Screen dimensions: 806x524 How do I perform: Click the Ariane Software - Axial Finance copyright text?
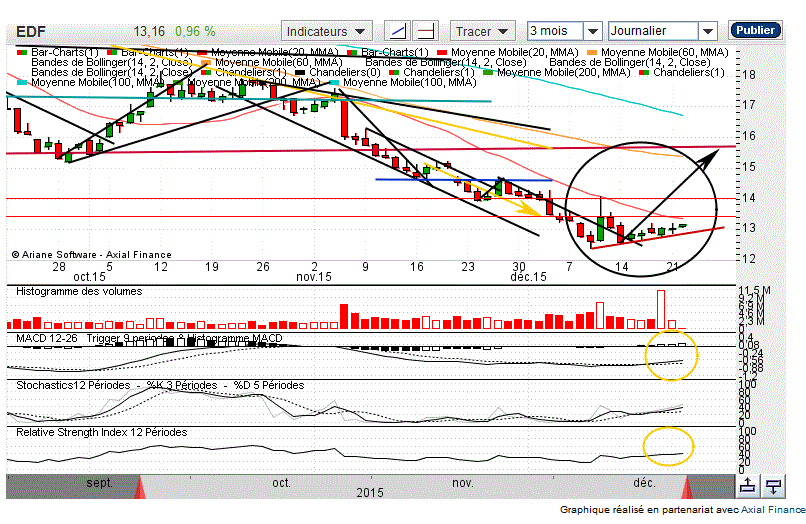(x=91, y=255)
